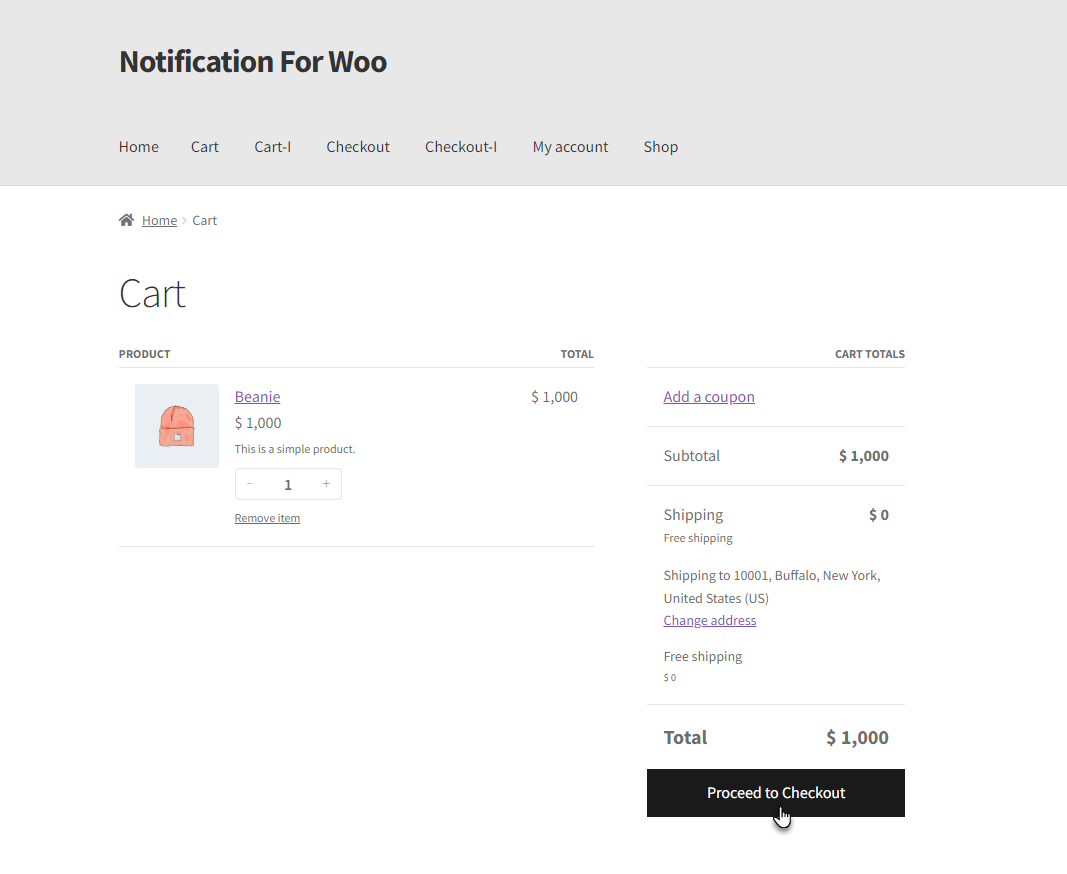Open My account page
1067x874 pixels.
click(x=570, y=147)
